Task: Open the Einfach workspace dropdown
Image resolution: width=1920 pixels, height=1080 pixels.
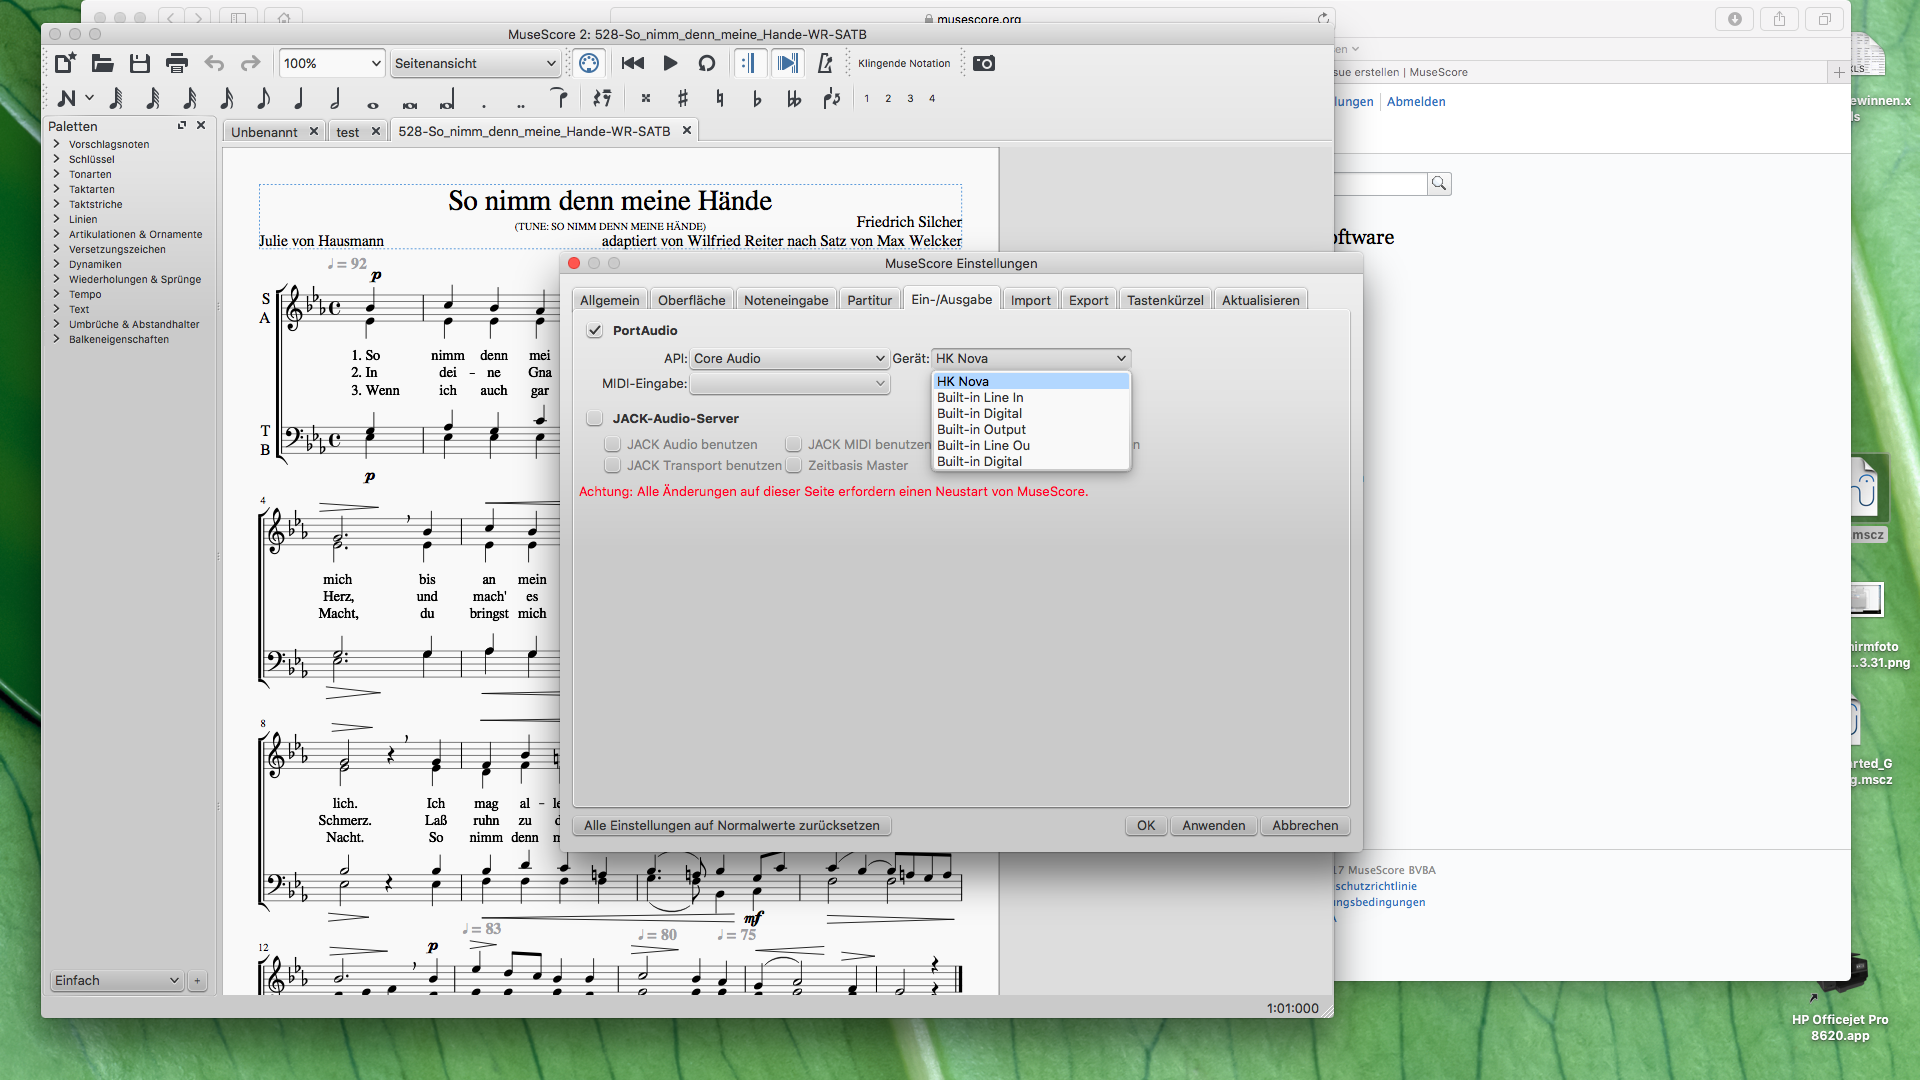Action: [x=117, y=981]
